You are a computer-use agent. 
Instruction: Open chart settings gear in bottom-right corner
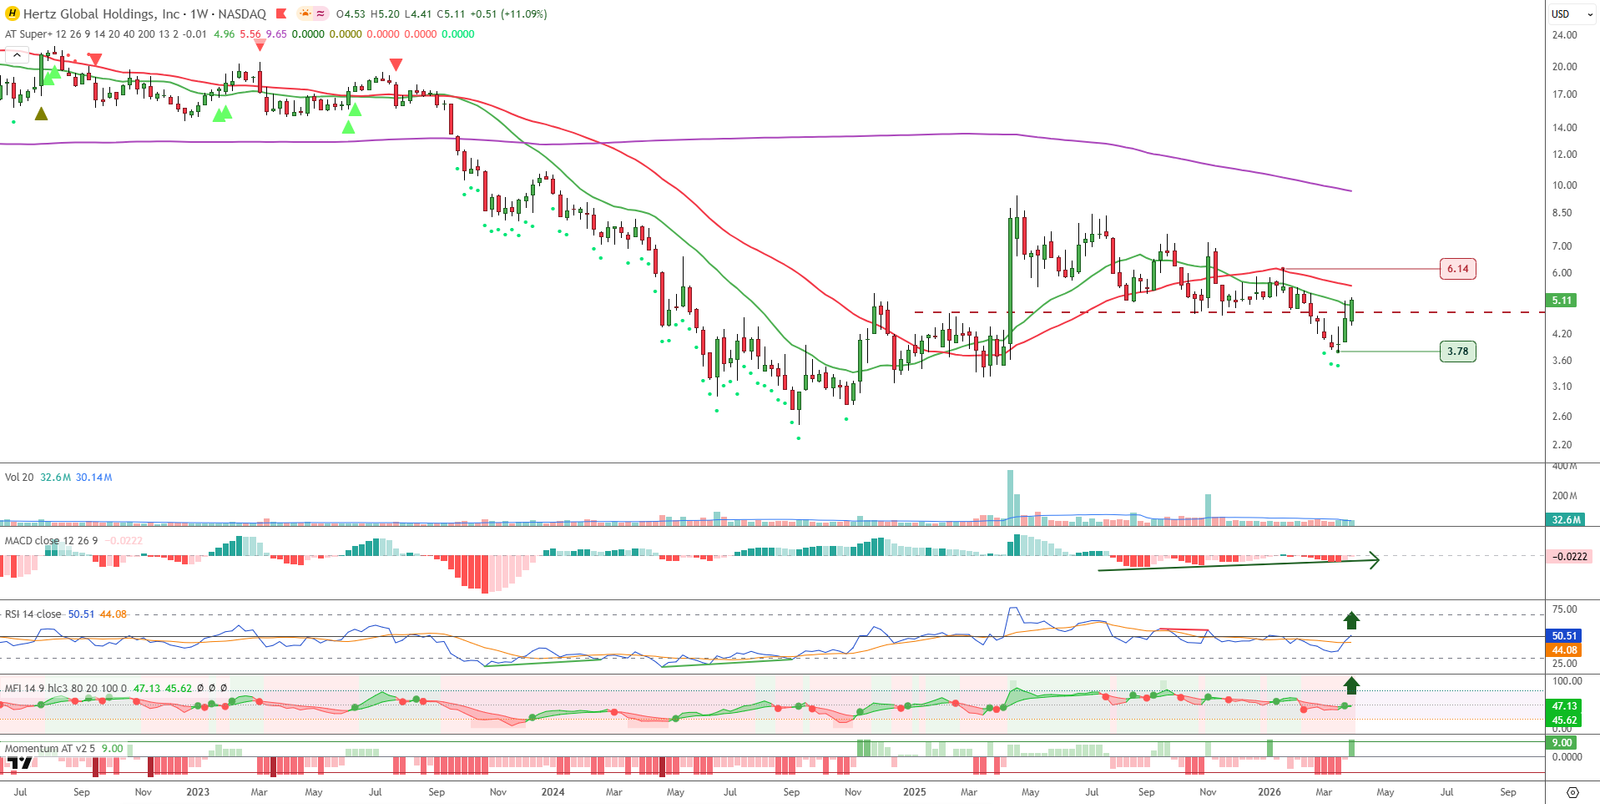pyautogui.click(x=1572, y=792)
